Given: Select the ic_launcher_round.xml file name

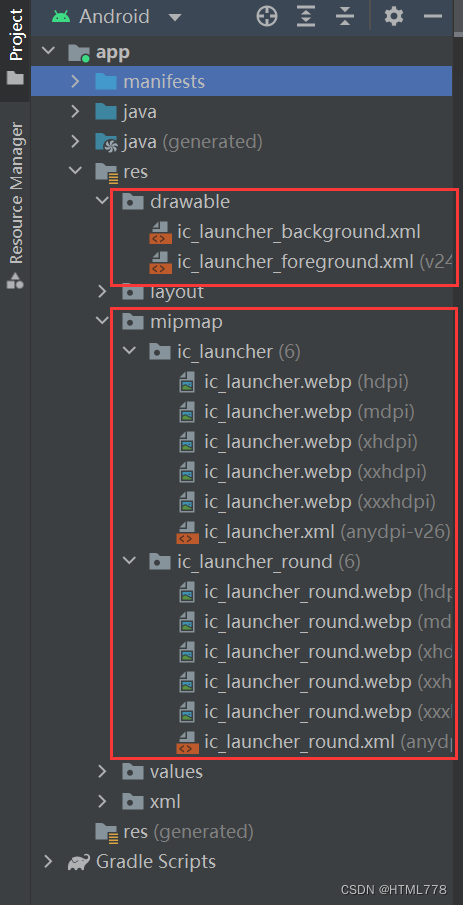Looking at the screenshot, I should (x=299, y=742).
